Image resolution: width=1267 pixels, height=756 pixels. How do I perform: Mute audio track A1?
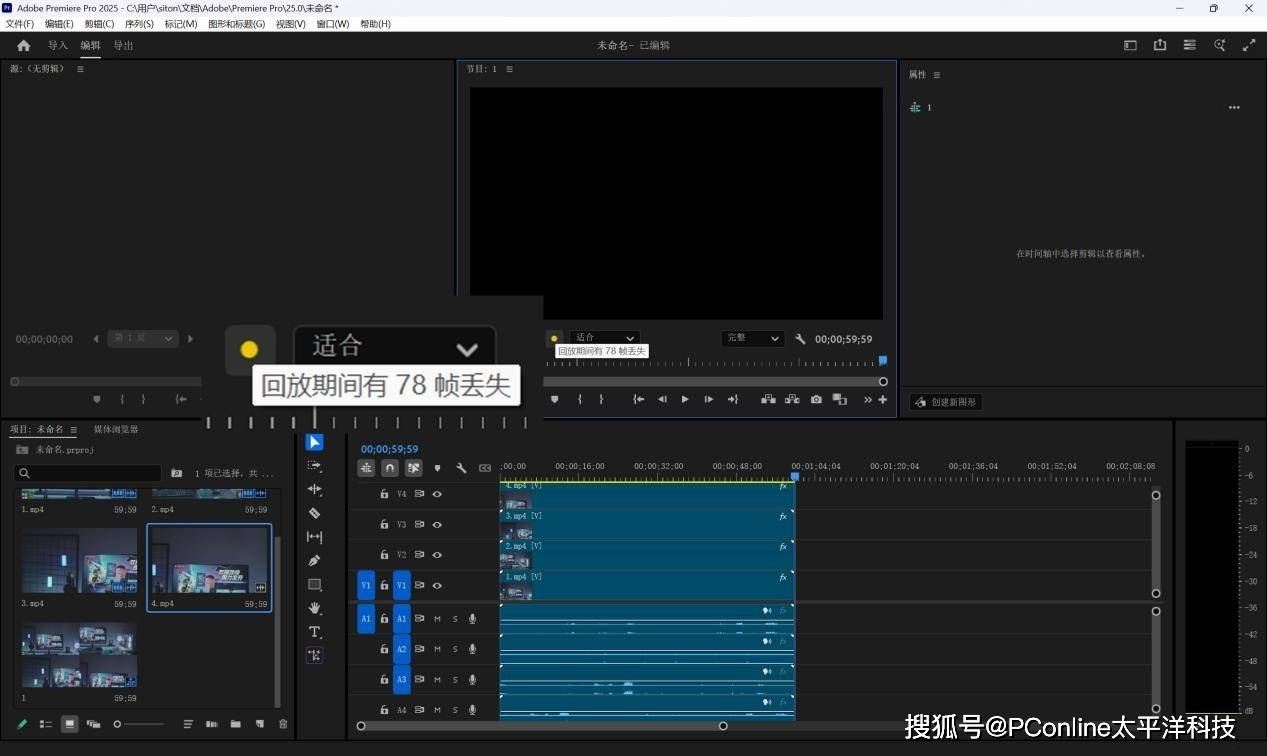pos(437,619)
